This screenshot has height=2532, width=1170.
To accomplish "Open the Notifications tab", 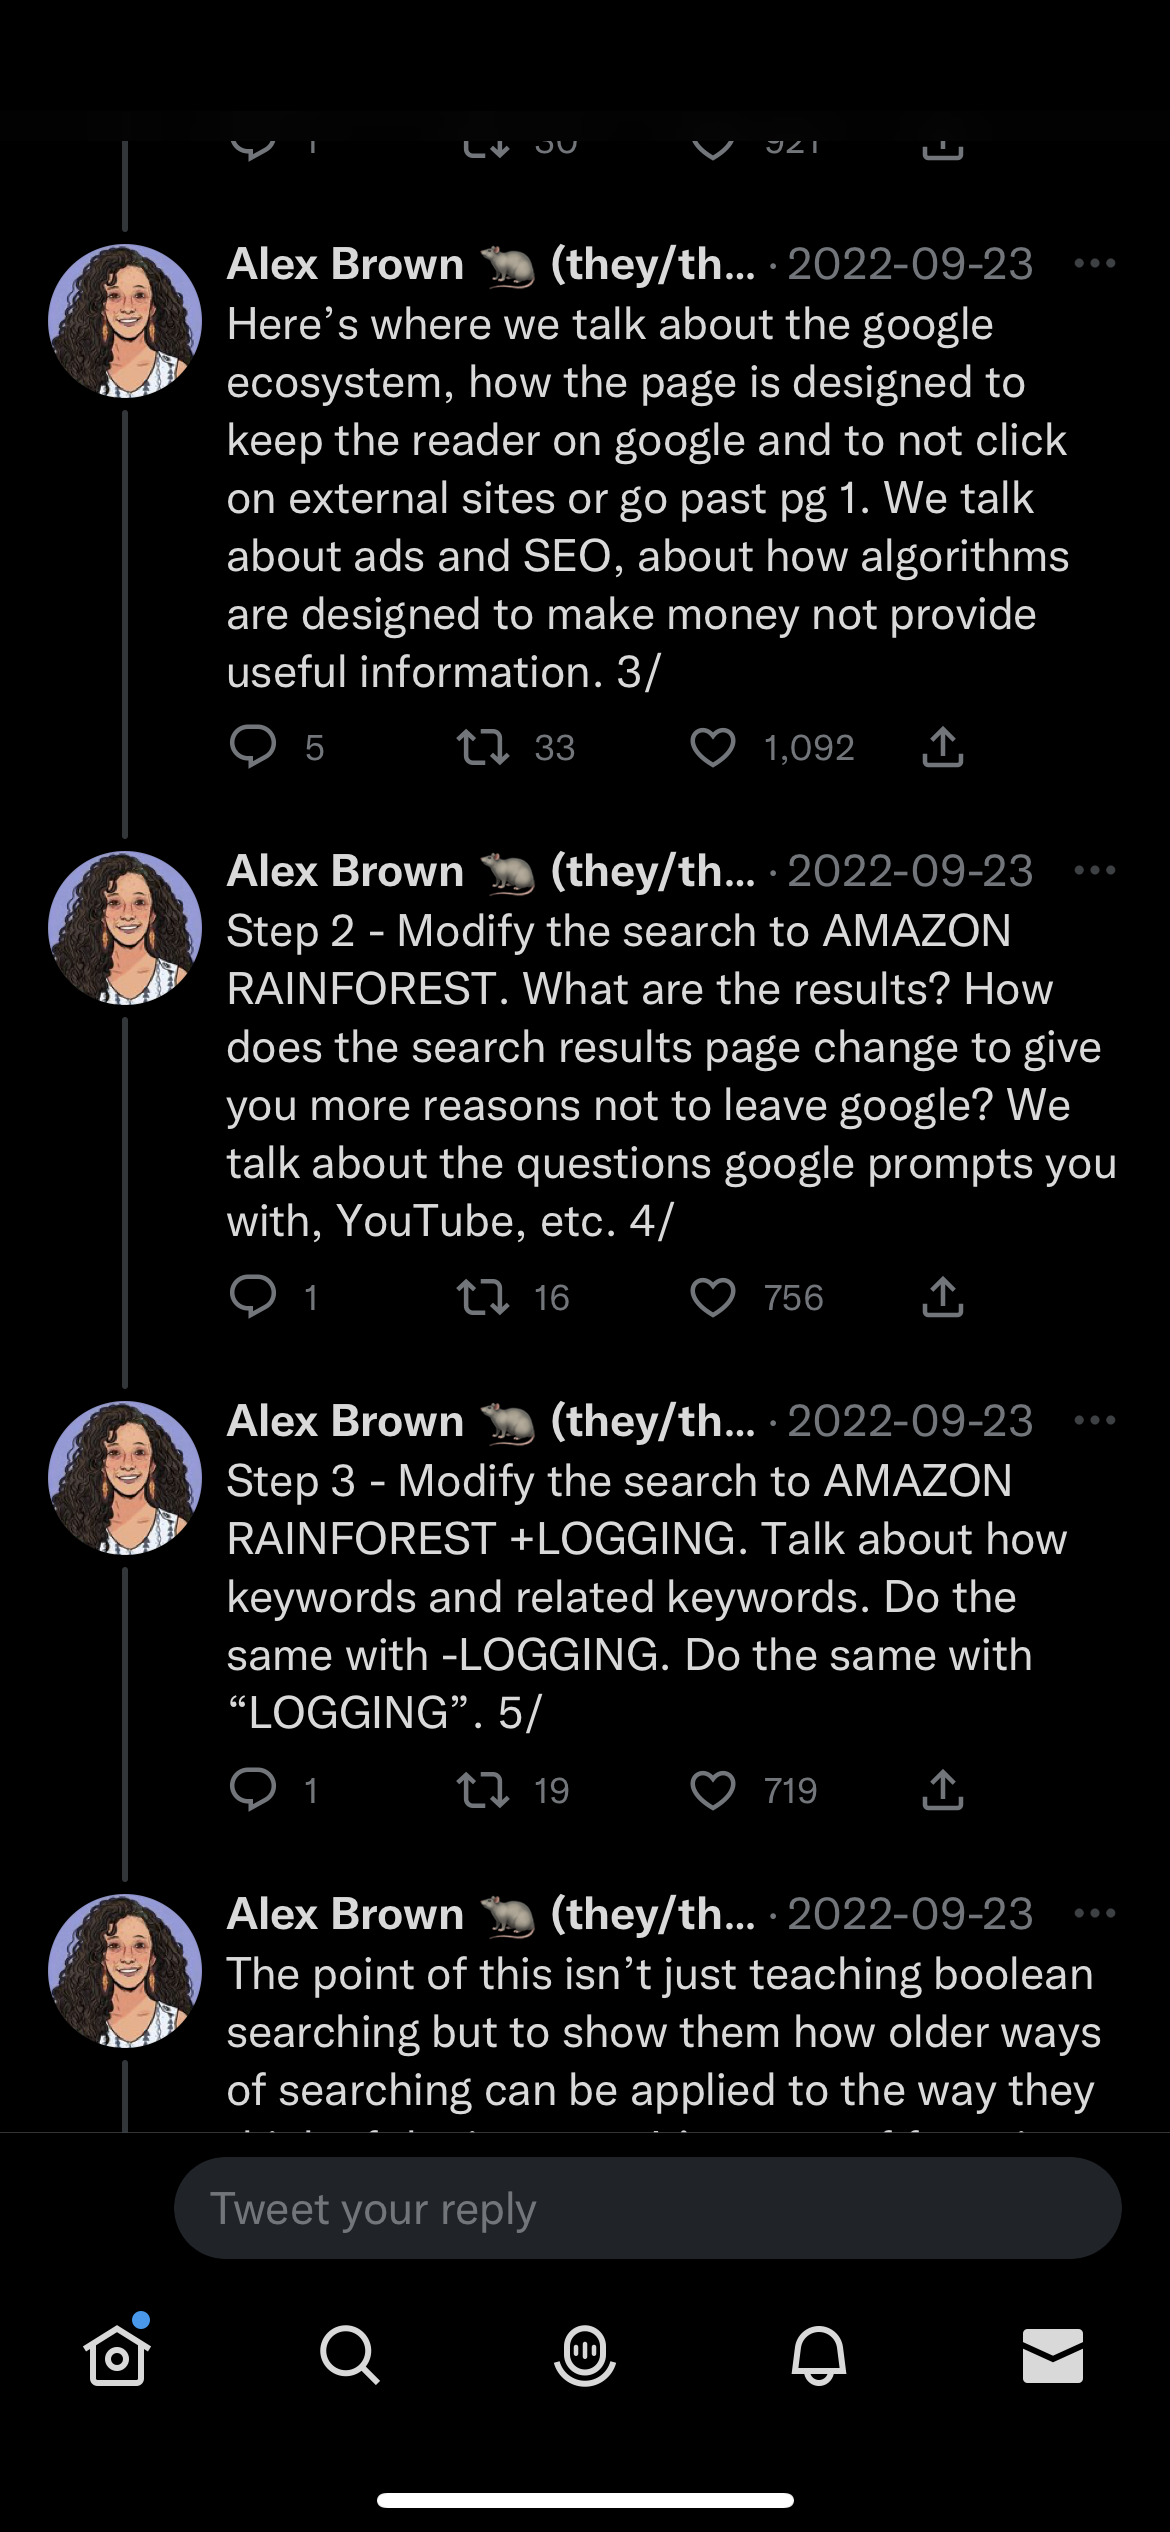I will [819, 2355].
